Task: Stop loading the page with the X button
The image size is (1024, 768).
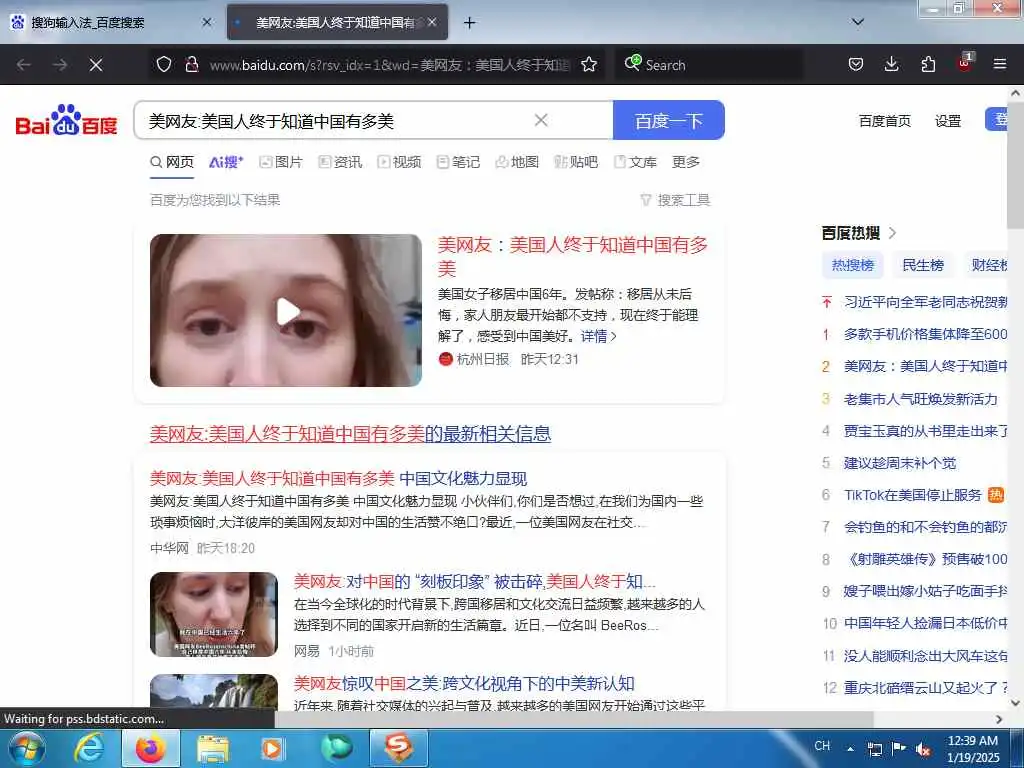Action: (x=96, y=65)
